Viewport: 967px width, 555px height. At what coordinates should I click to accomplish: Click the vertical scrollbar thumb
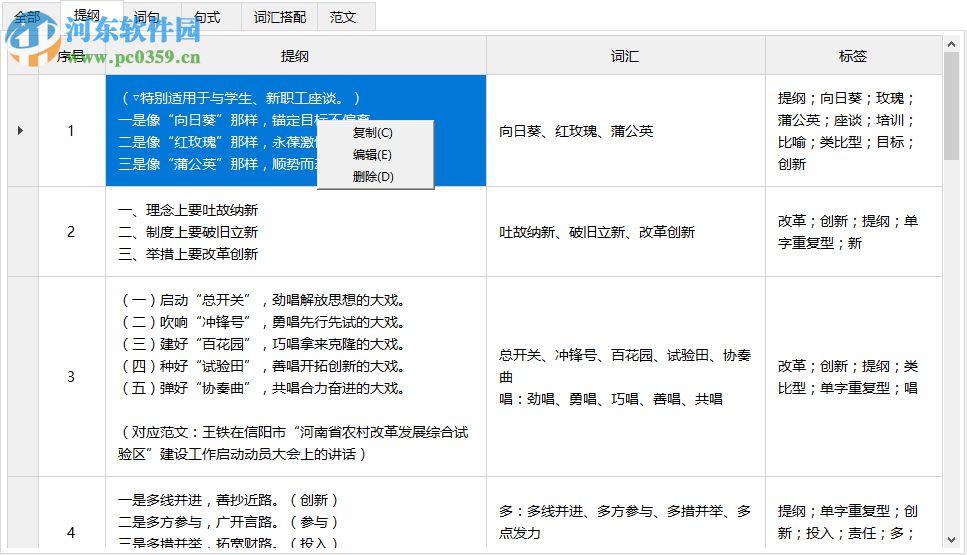coord(951,106)
